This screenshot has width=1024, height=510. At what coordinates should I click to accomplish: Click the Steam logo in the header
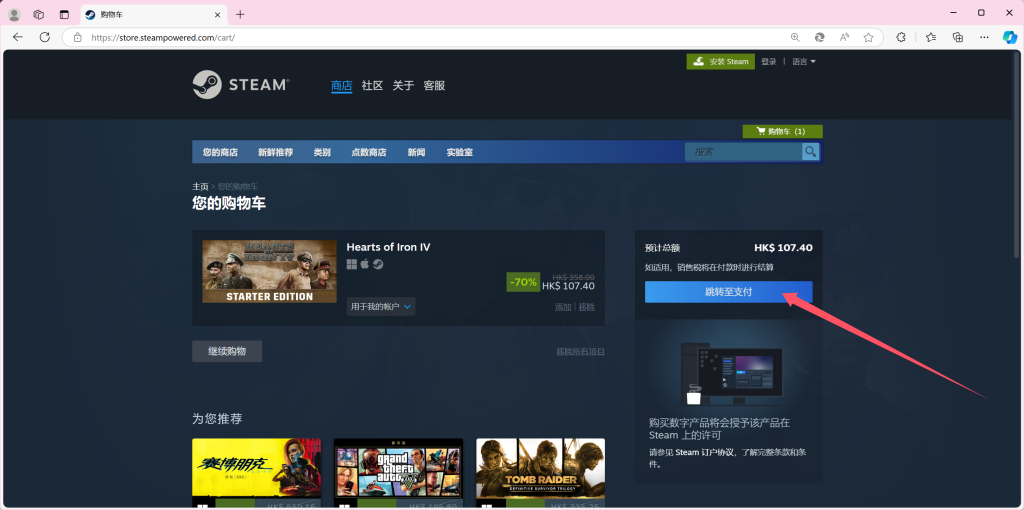point(240,85)
